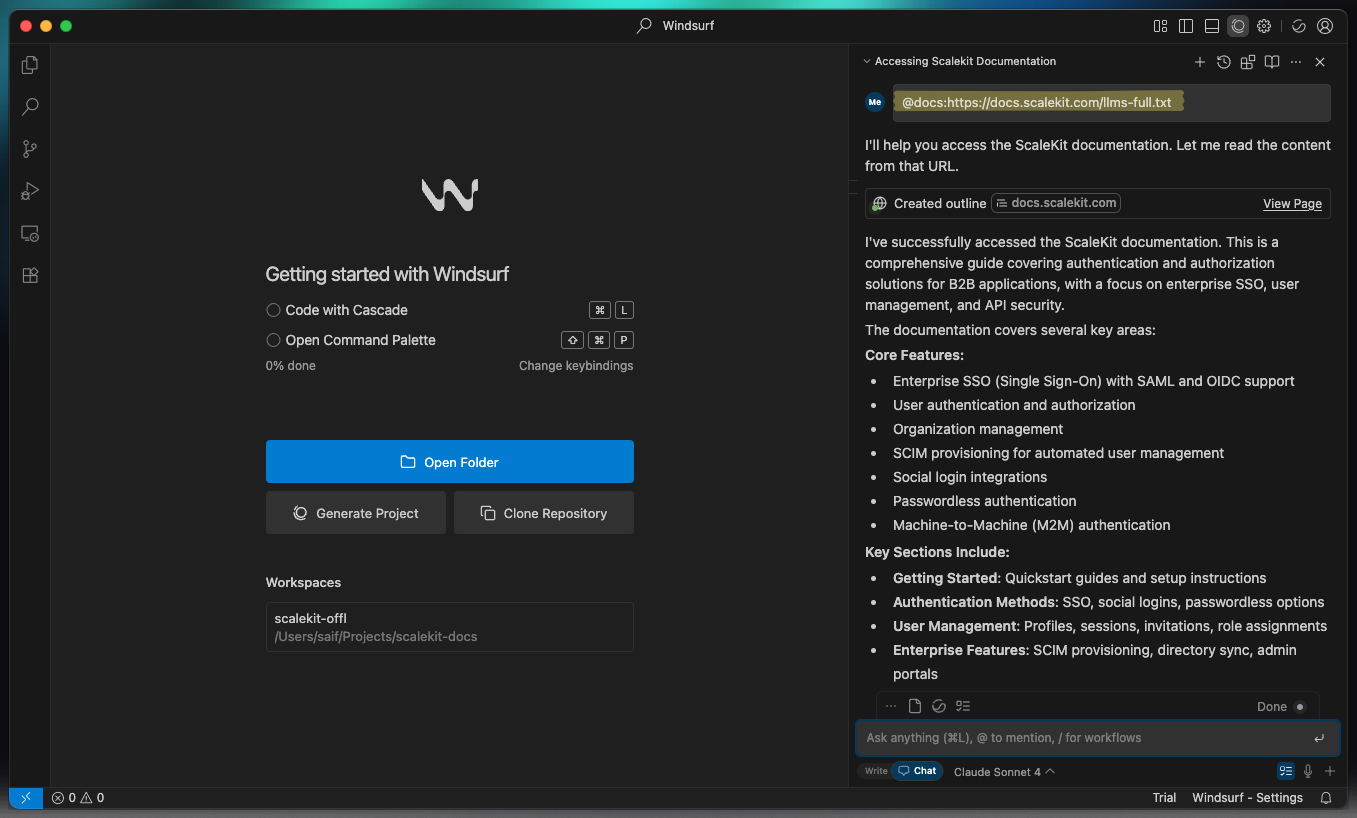Select the Open Command Palette radio button
Image resolution: width=1357 pixels, height=818 pixels.
[273, 340]
